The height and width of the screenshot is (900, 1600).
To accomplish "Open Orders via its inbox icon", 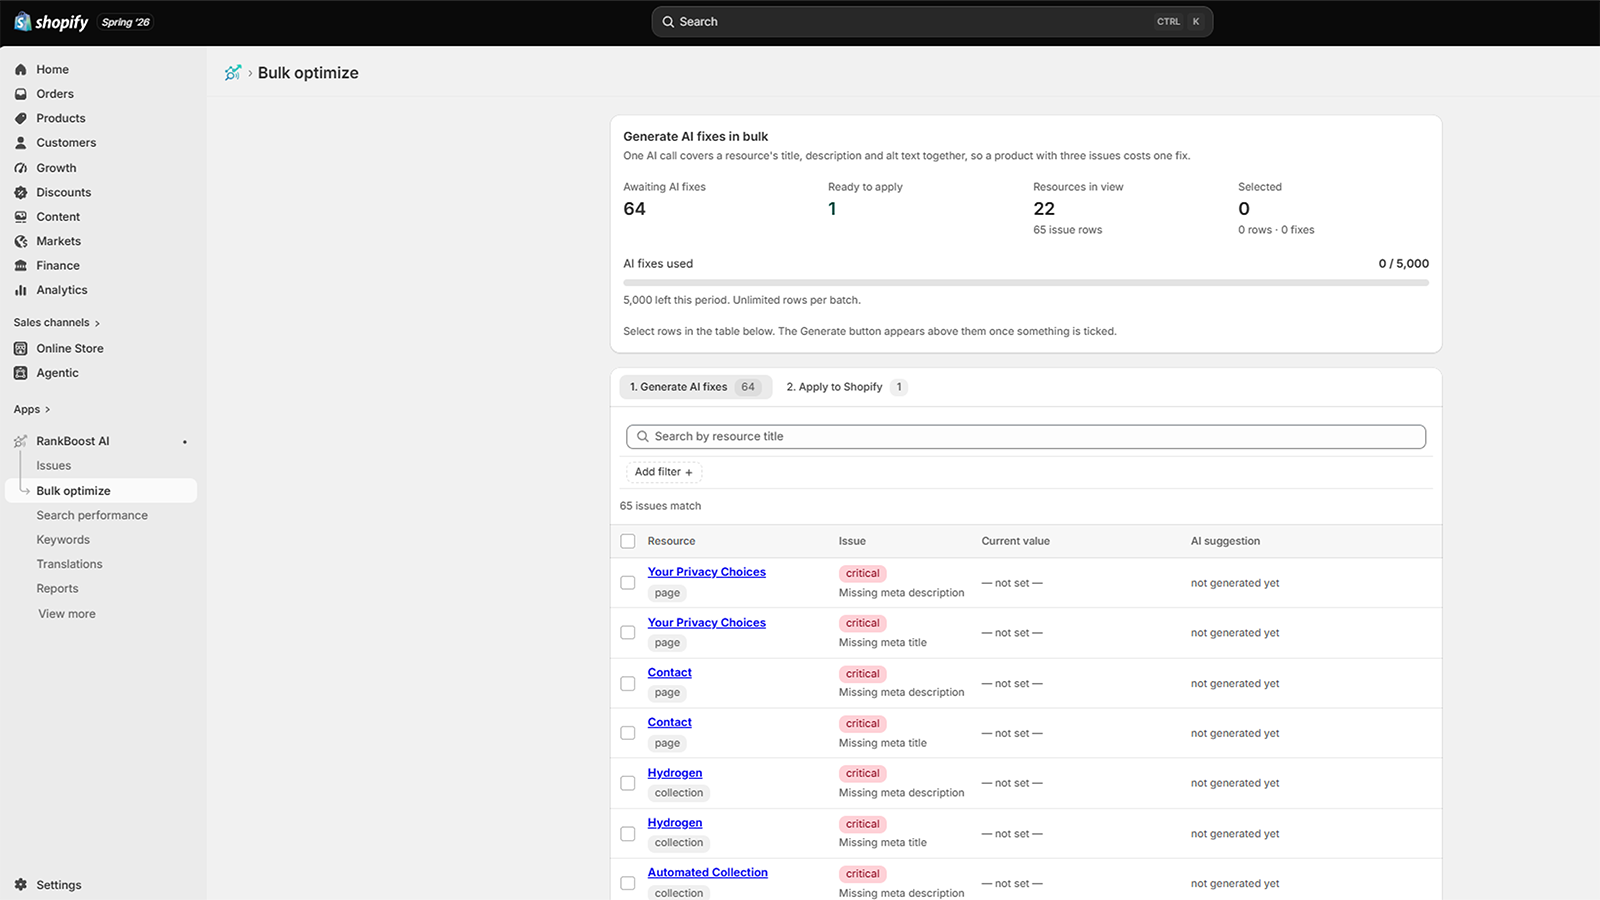I will (x=21, y=94).
